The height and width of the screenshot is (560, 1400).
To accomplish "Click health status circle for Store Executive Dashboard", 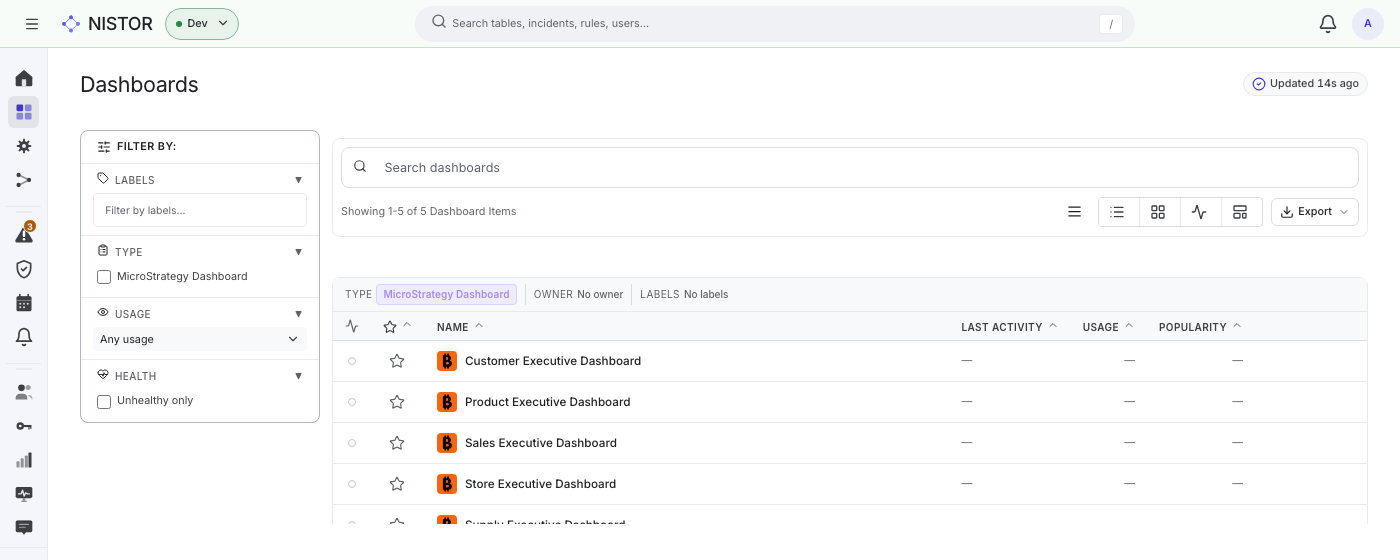I will (352, 484).
